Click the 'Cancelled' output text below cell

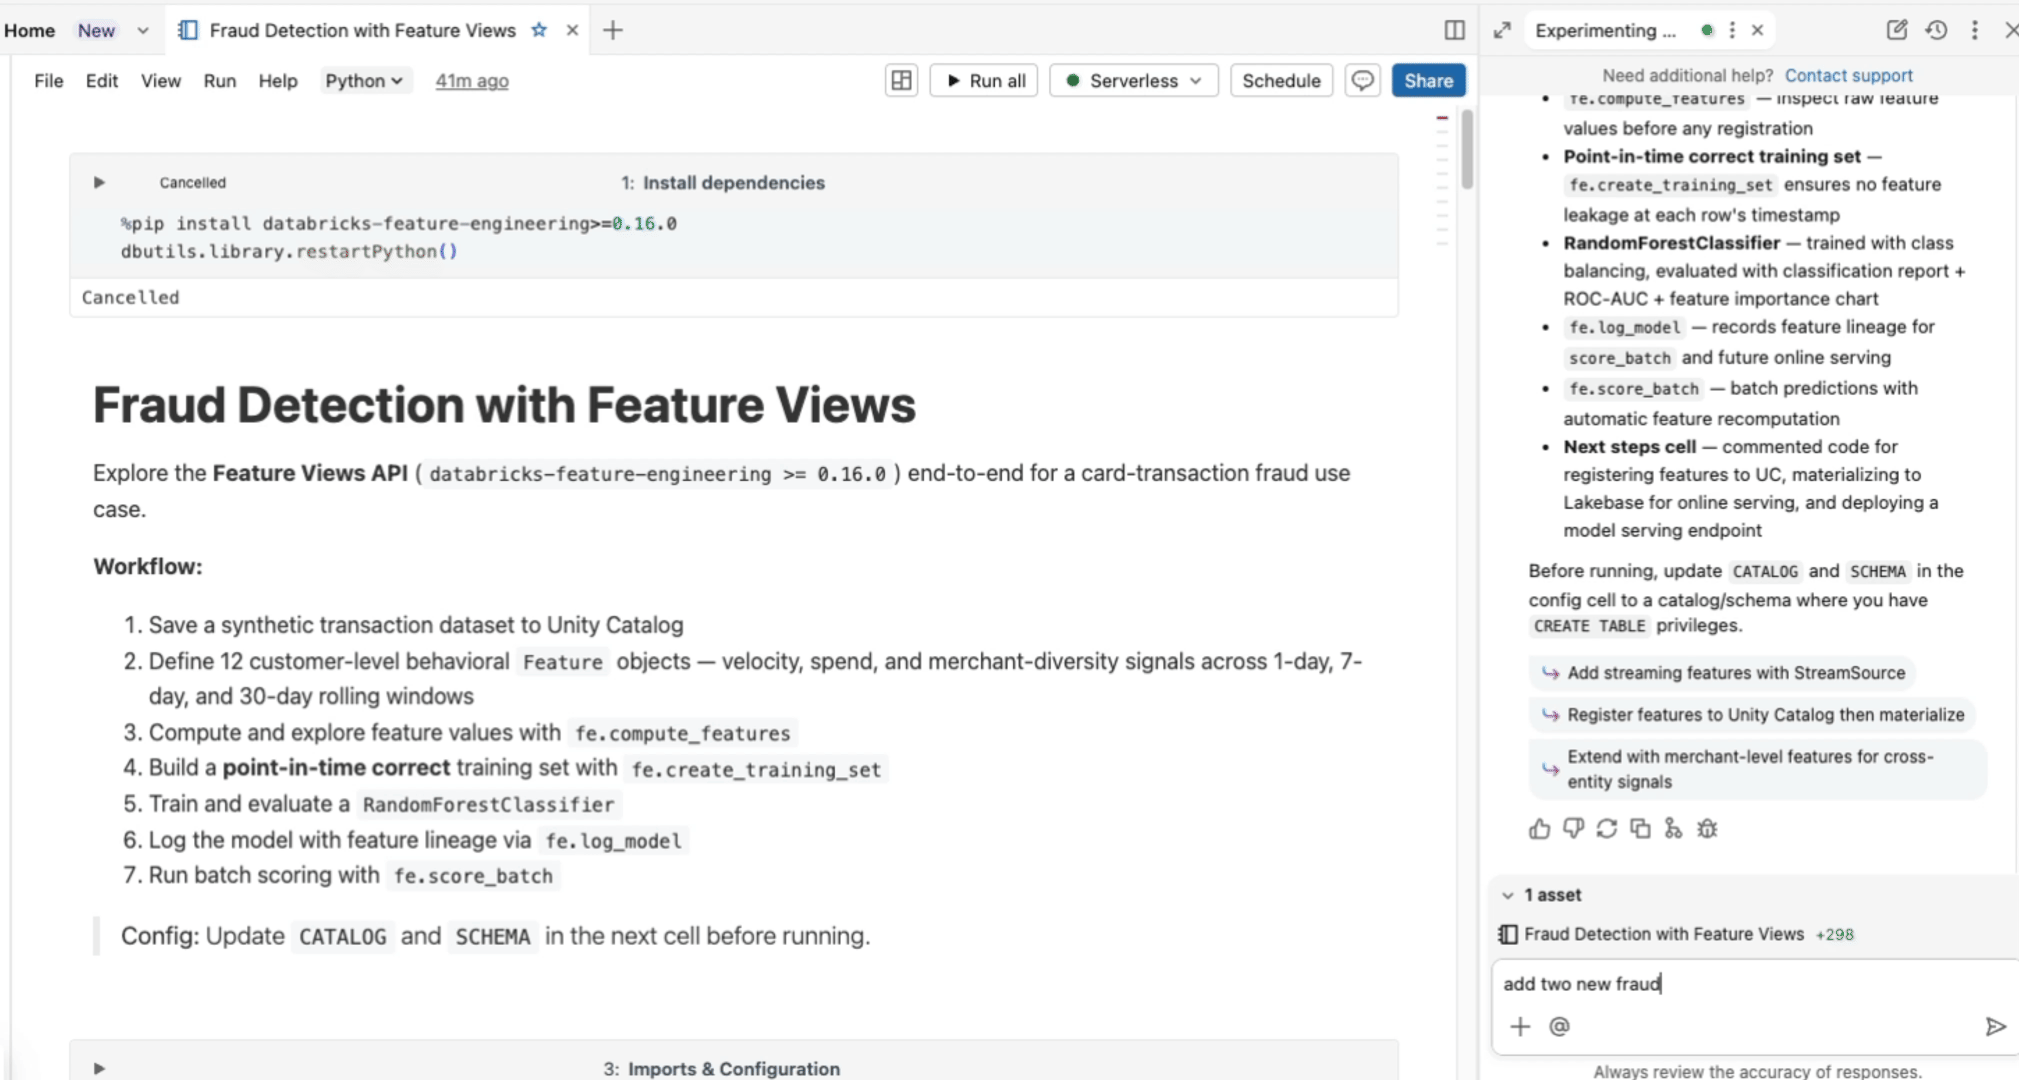tap(130, 297)
